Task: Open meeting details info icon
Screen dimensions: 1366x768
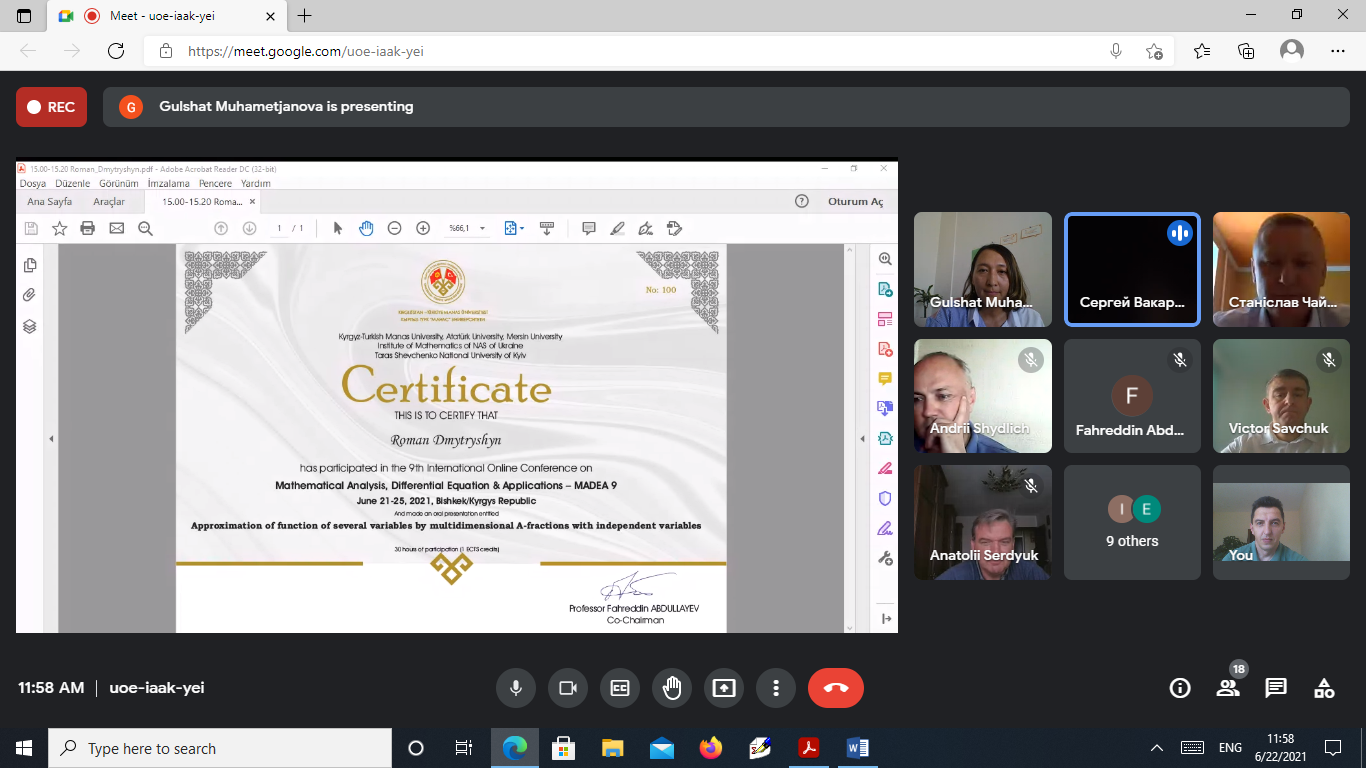Action: (x=1180, y=688)
